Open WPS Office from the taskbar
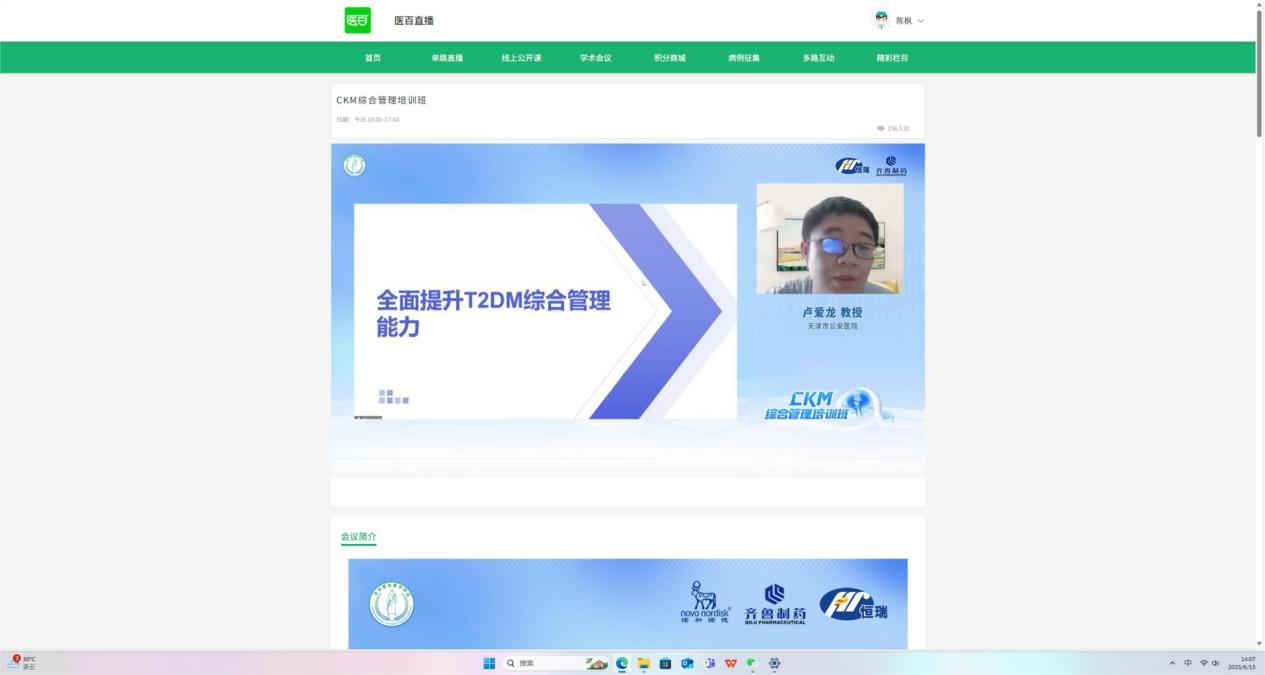Image resolution: width=1265 pixels, height=675 pixels. [731, 663]
